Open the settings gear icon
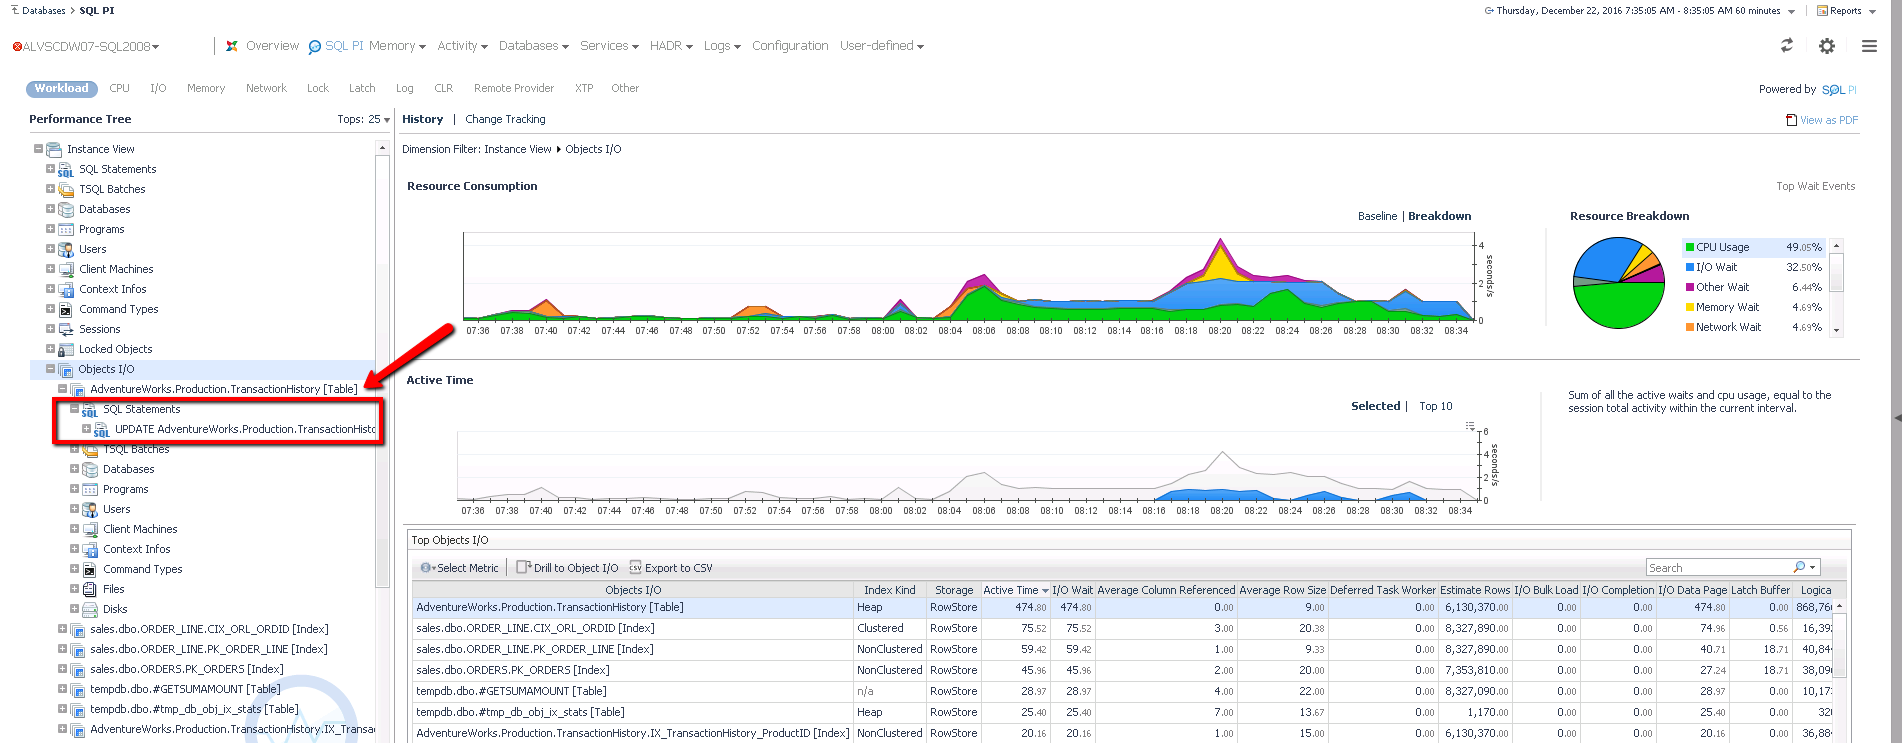The width and height of the screenshot is (1902, 743). (x=1827, y=46)
